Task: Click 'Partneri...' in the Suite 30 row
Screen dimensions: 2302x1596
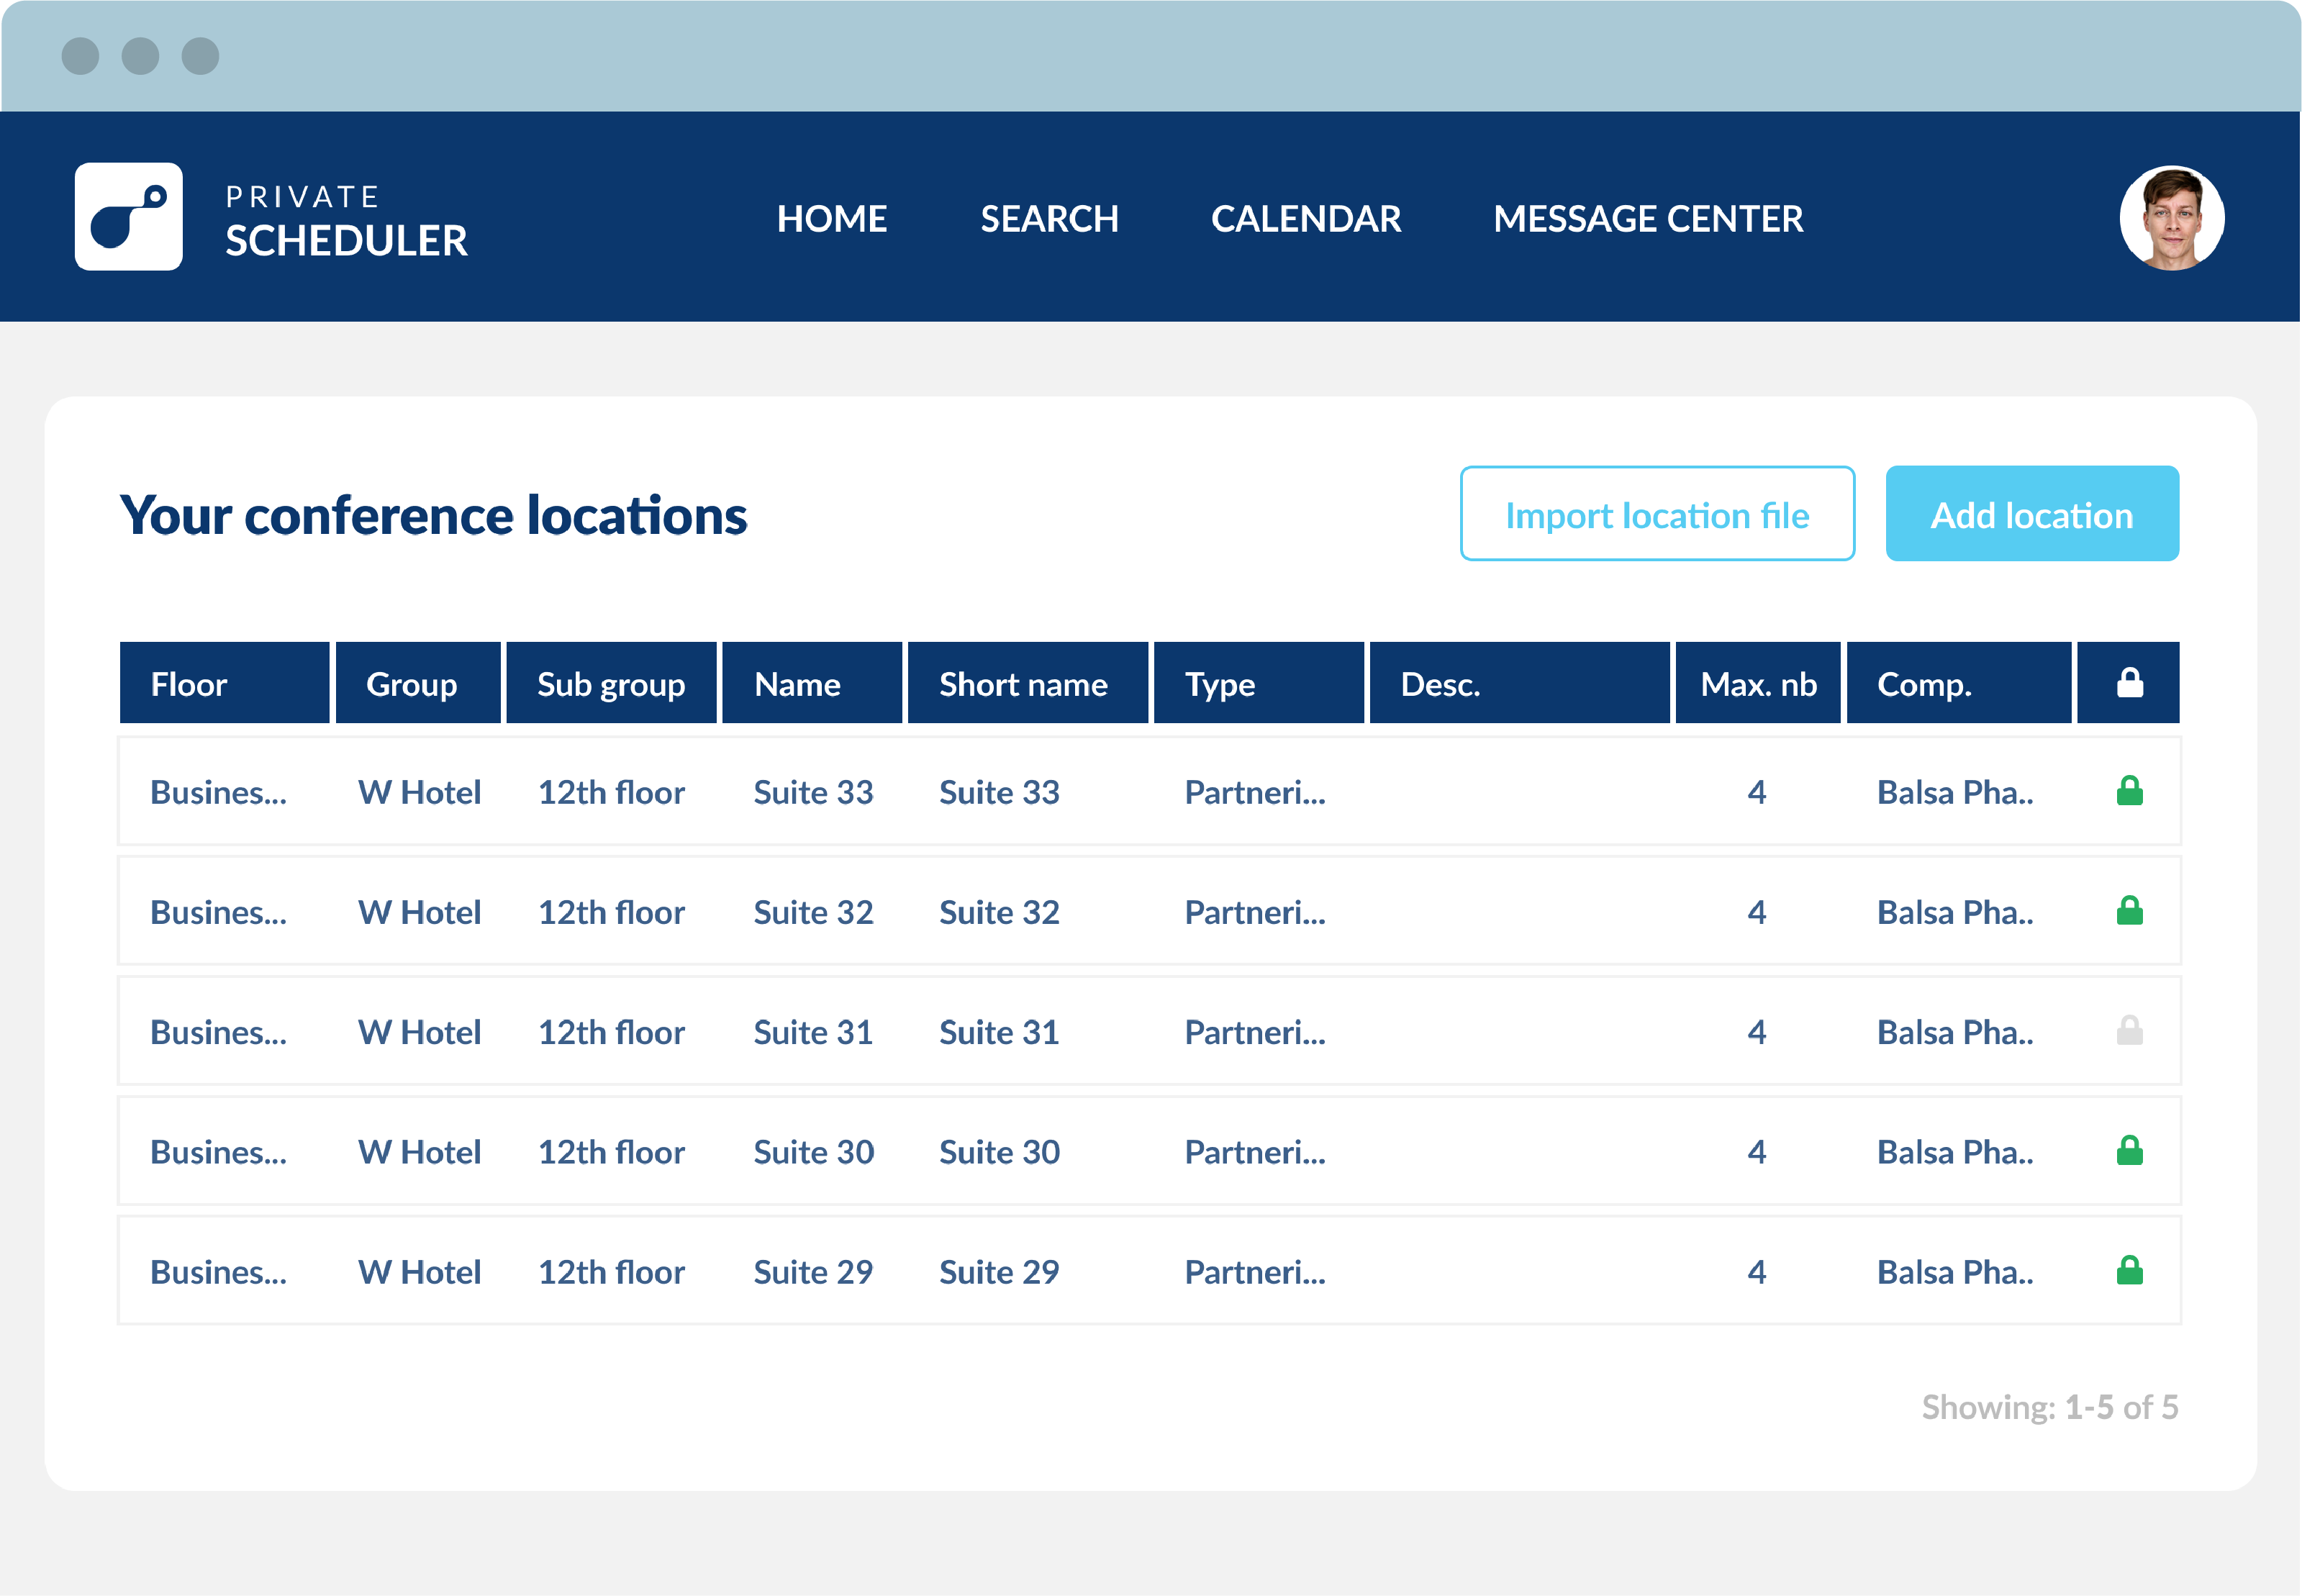Action: [x=1255, y=1152]
